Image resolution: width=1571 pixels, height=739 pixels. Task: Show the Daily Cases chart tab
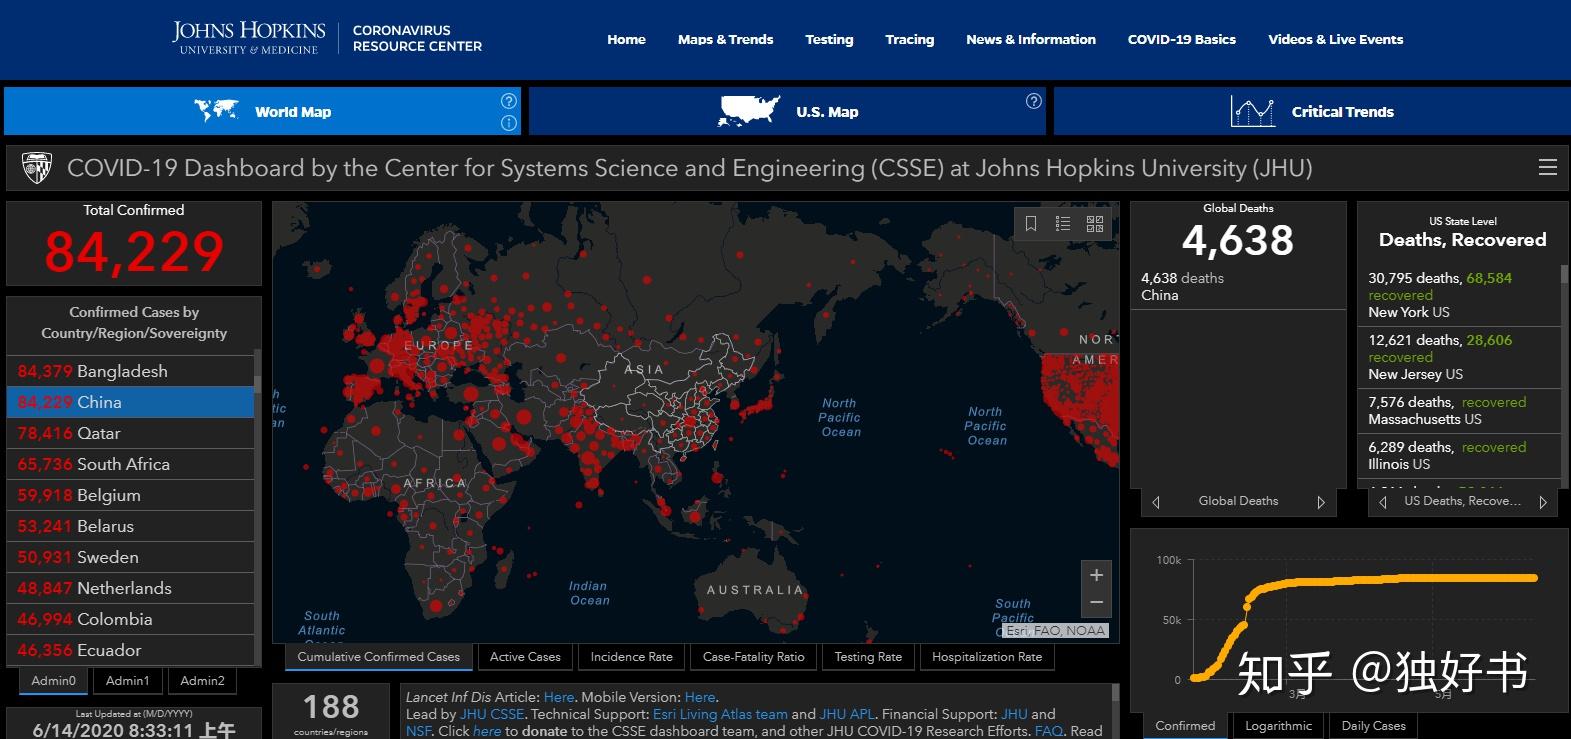click(x=1373, y=726)
